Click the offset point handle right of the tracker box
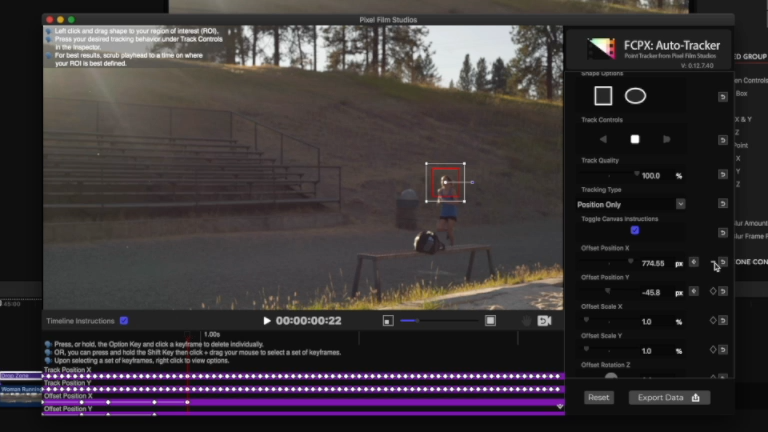768x432 pixels. [472, 182]
